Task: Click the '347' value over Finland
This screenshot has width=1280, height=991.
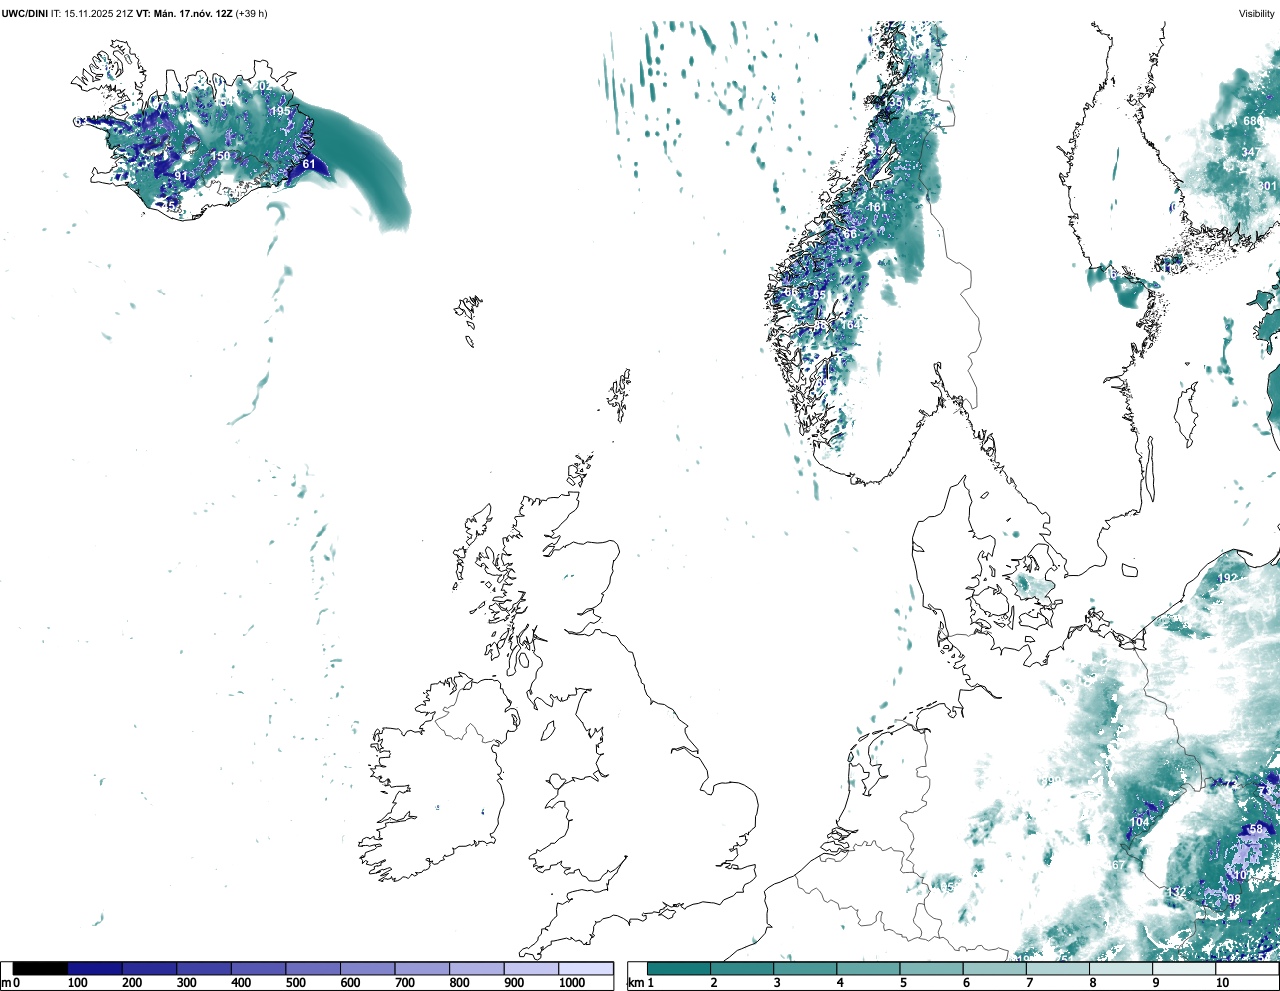Action: [1251, 152]
